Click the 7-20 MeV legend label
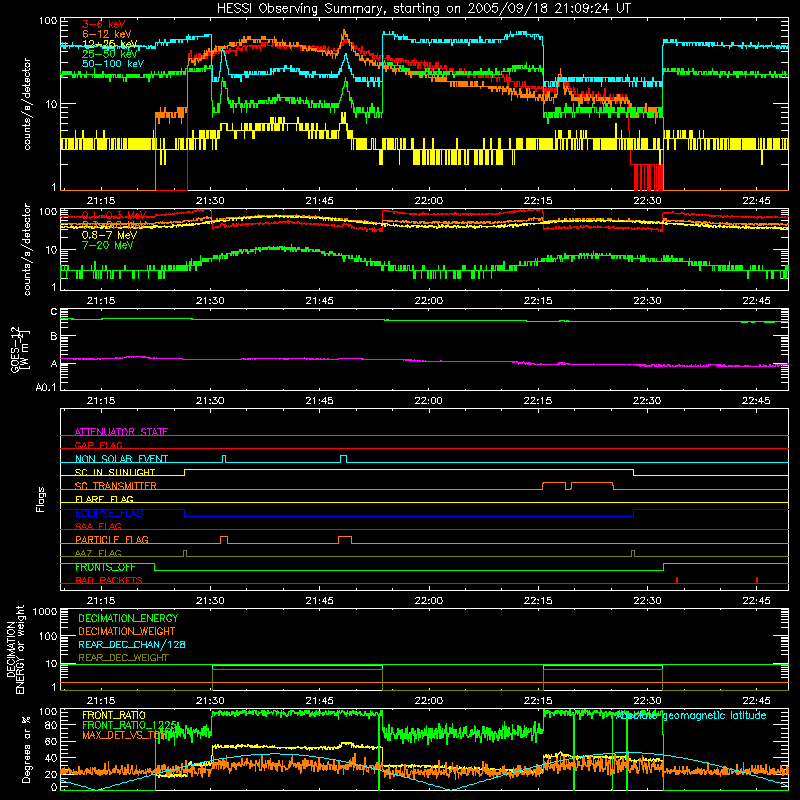800x800 pixels. [x=108, y=245]
